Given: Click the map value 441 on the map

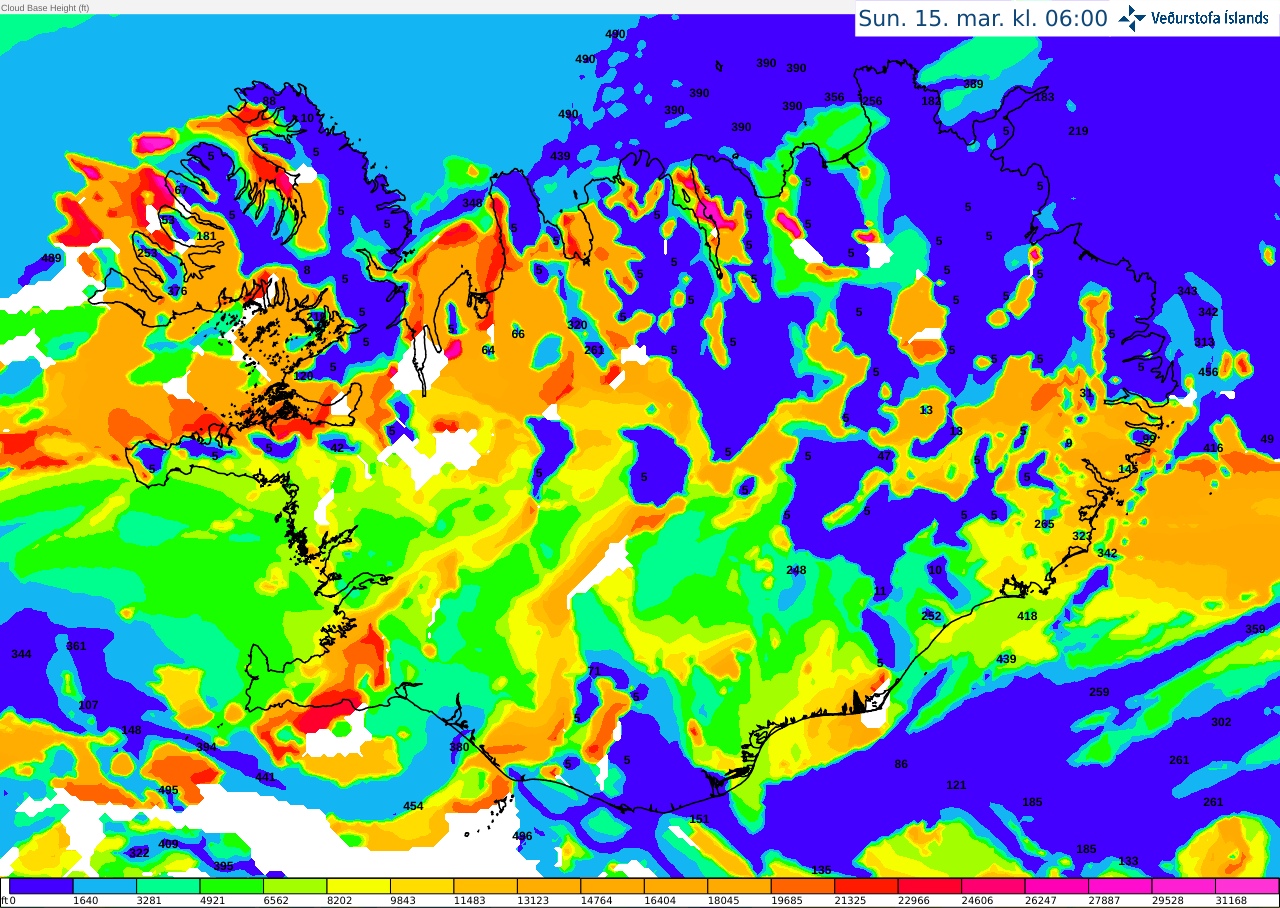Looking at the screenshot, I should point(265,777).
